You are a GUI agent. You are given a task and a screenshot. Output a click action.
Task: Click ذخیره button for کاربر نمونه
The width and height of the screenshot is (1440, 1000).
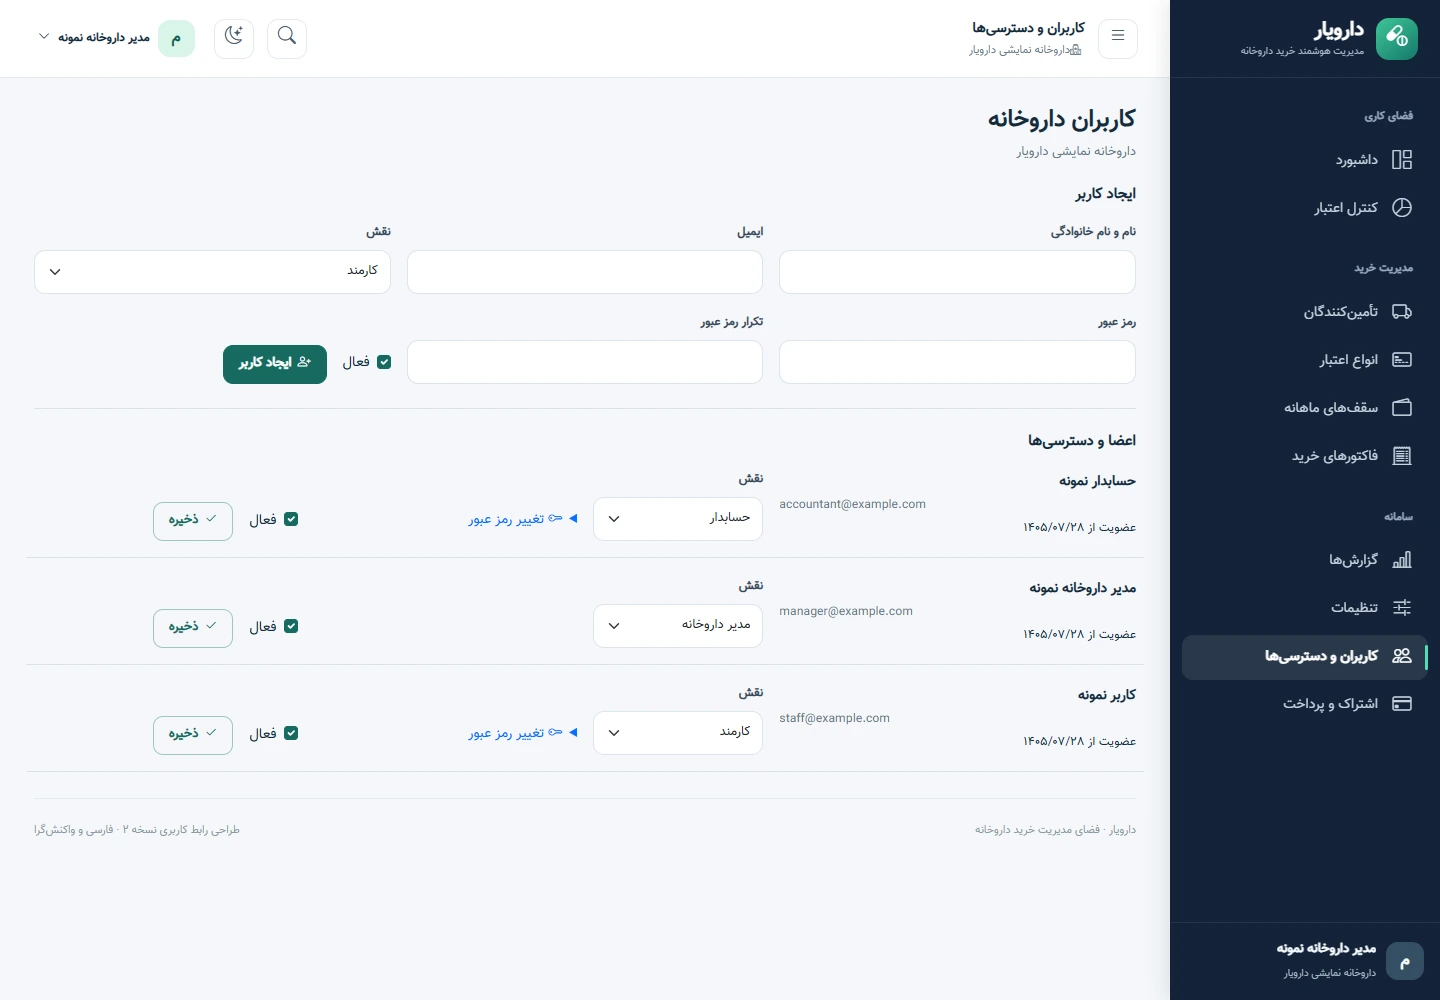193,735
